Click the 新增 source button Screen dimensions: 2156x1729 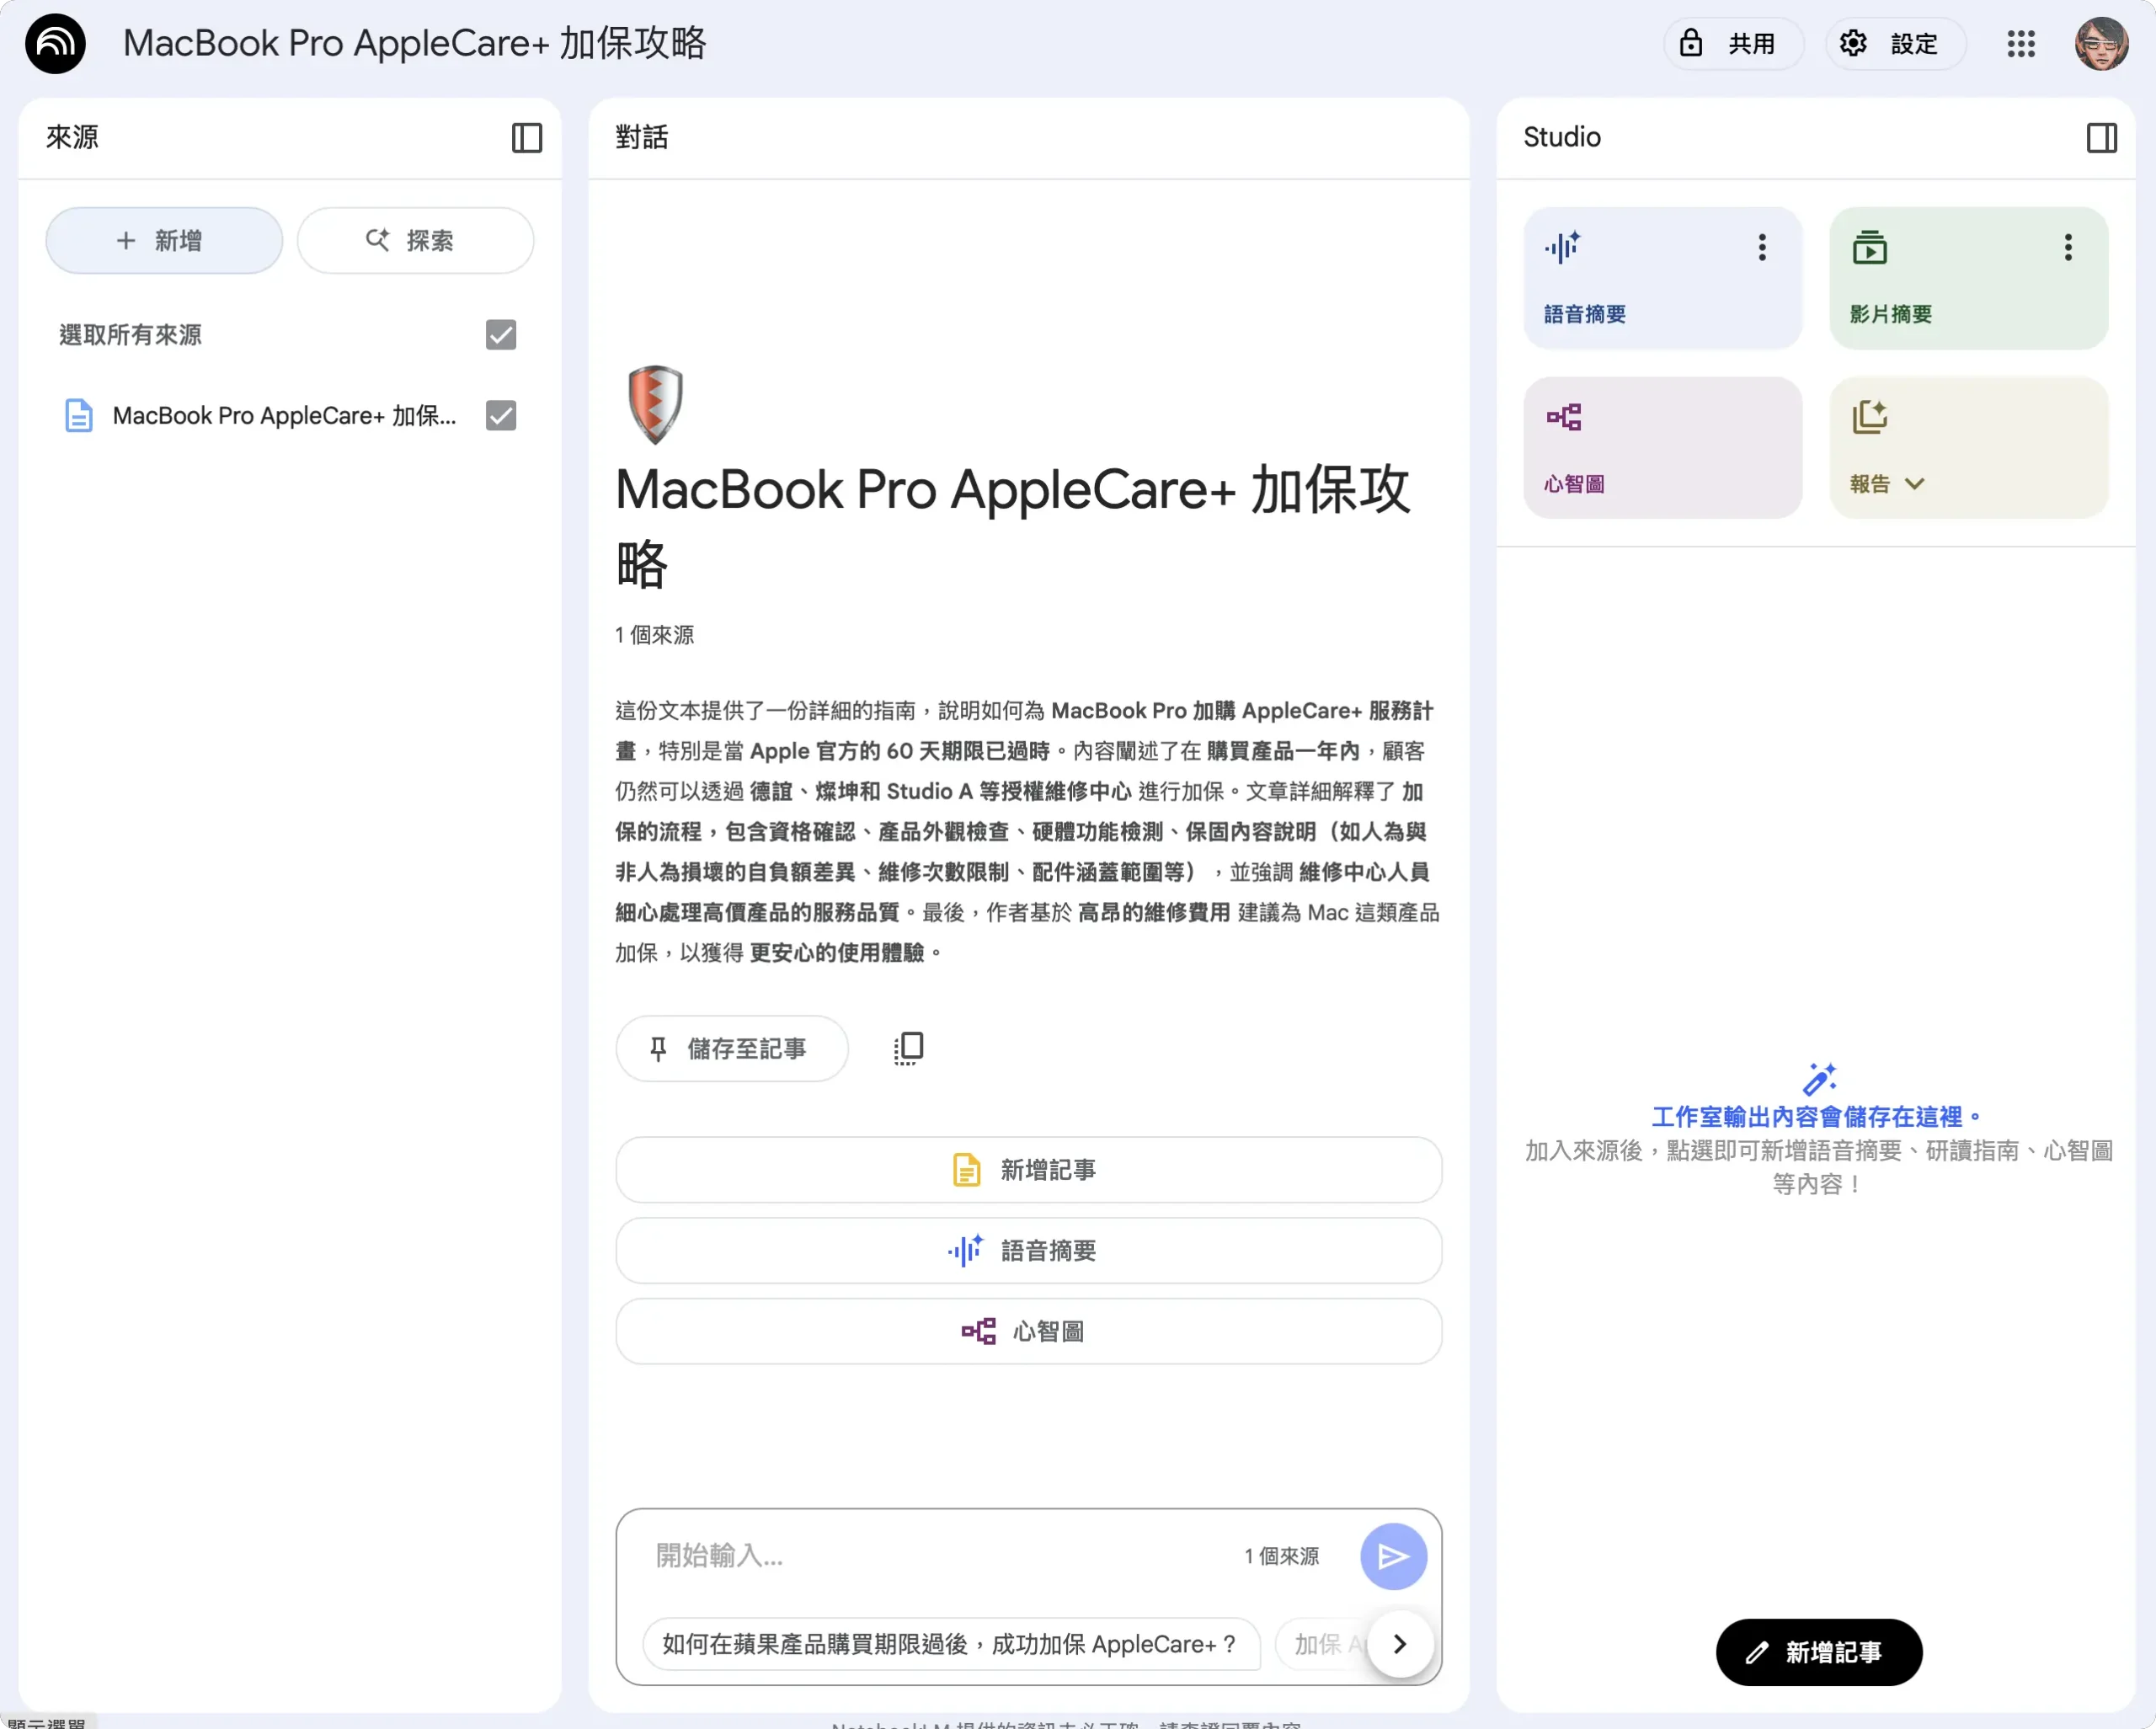[164, 240]
